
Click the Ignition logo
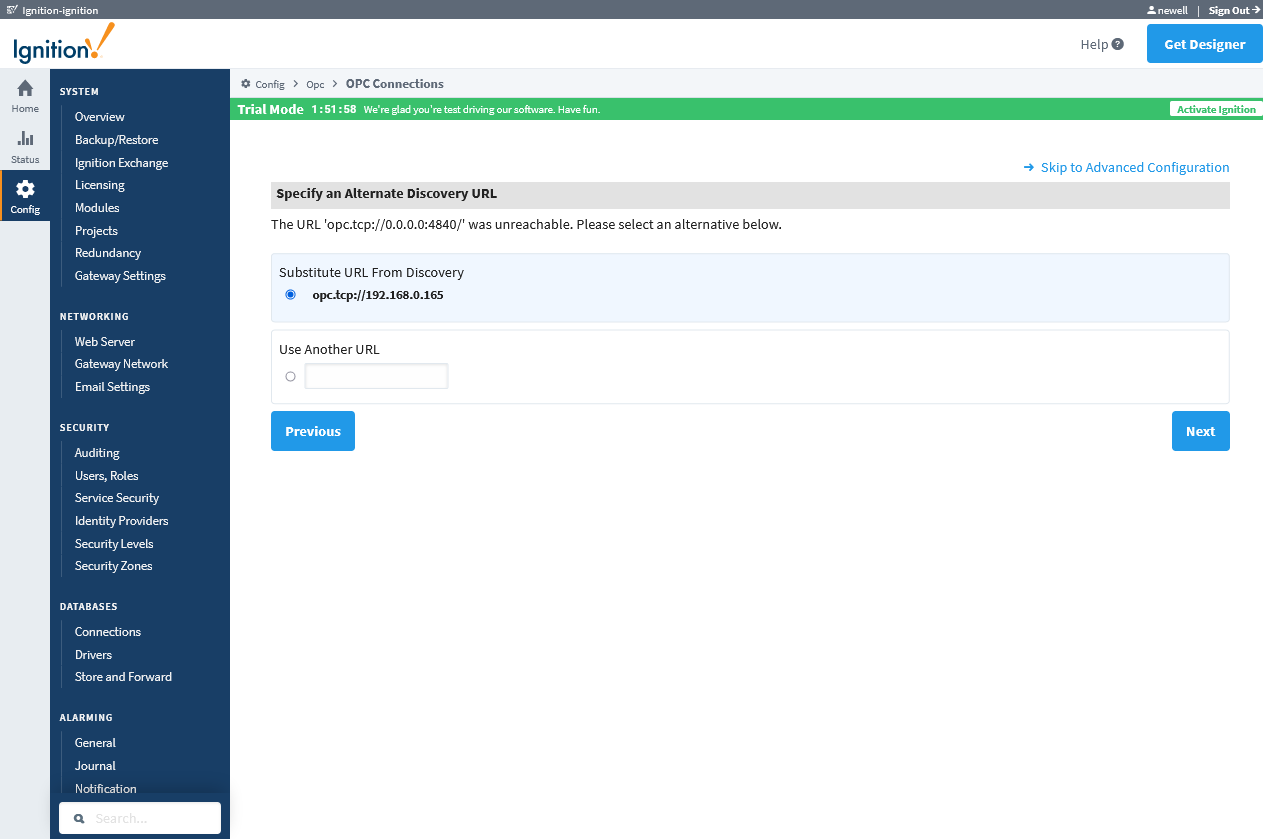point(64,44)
